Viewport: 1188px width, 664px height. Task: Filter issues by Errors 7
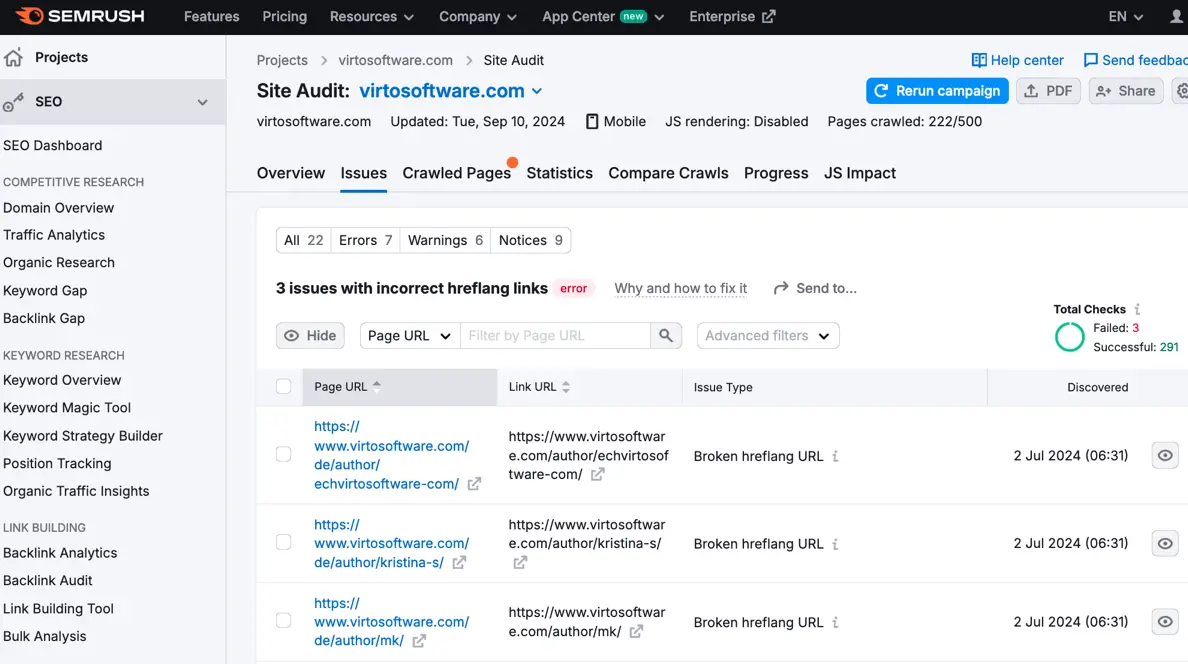(x=365, y=240)
